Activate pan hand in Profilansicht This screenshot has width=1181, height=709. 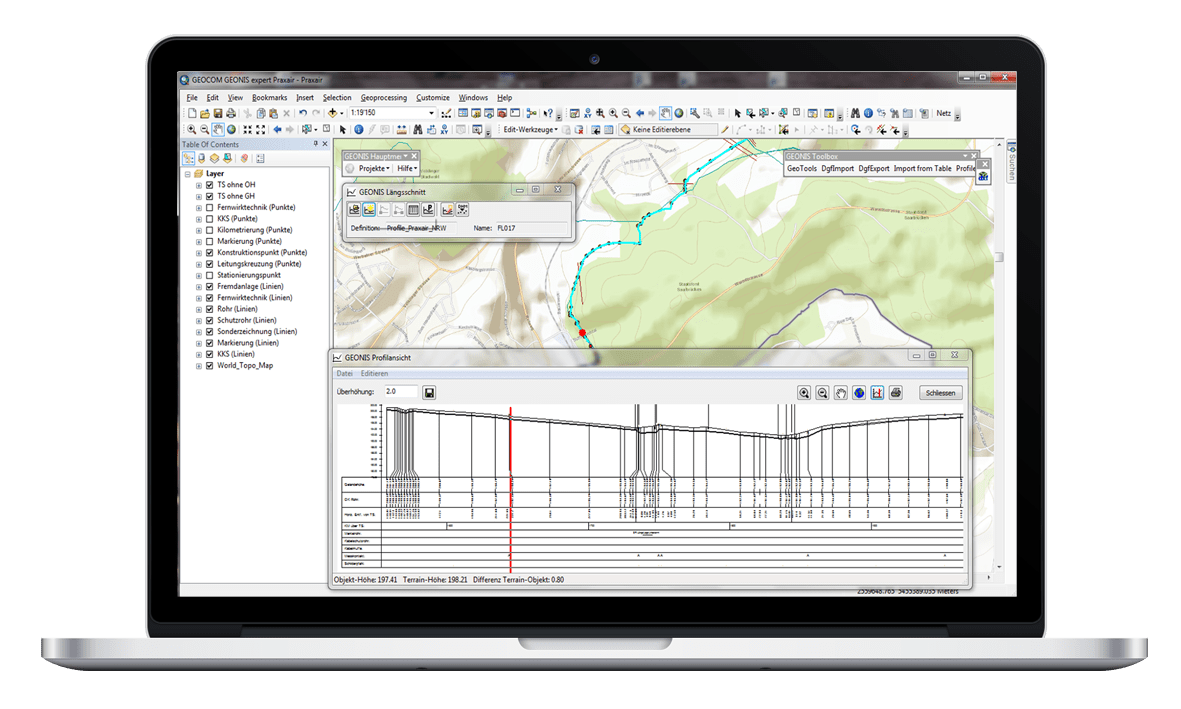tap(841, 393)
